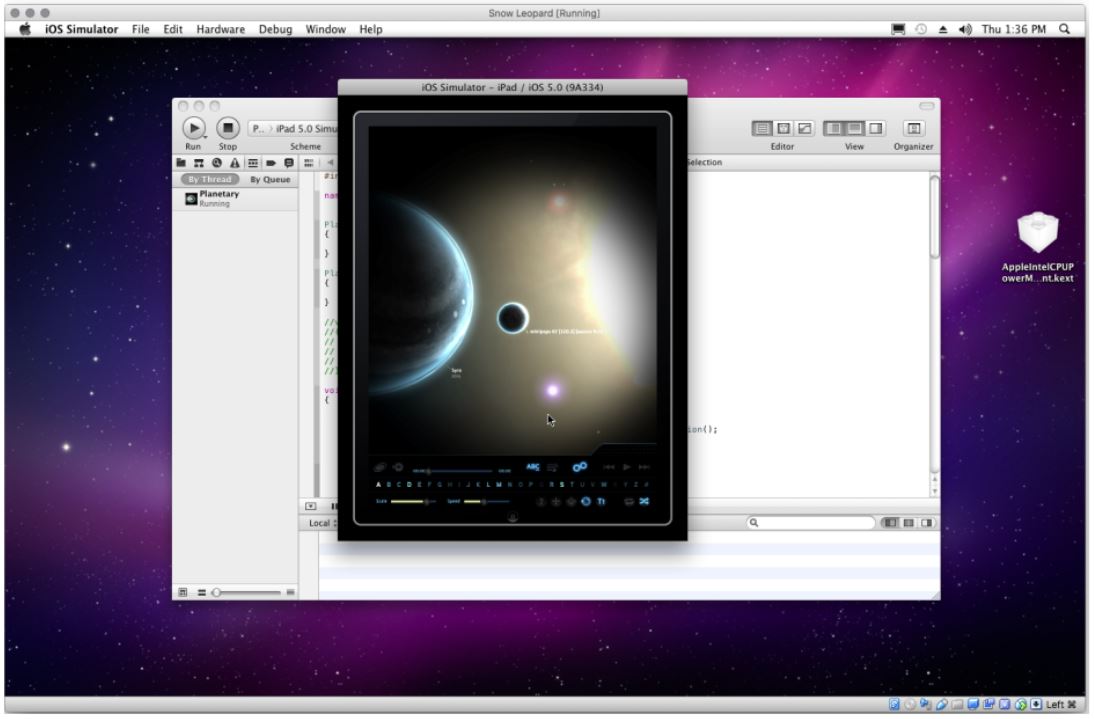Jump to letter A in Planetary alphabet

pyautogui.click(x=378, y=485)
